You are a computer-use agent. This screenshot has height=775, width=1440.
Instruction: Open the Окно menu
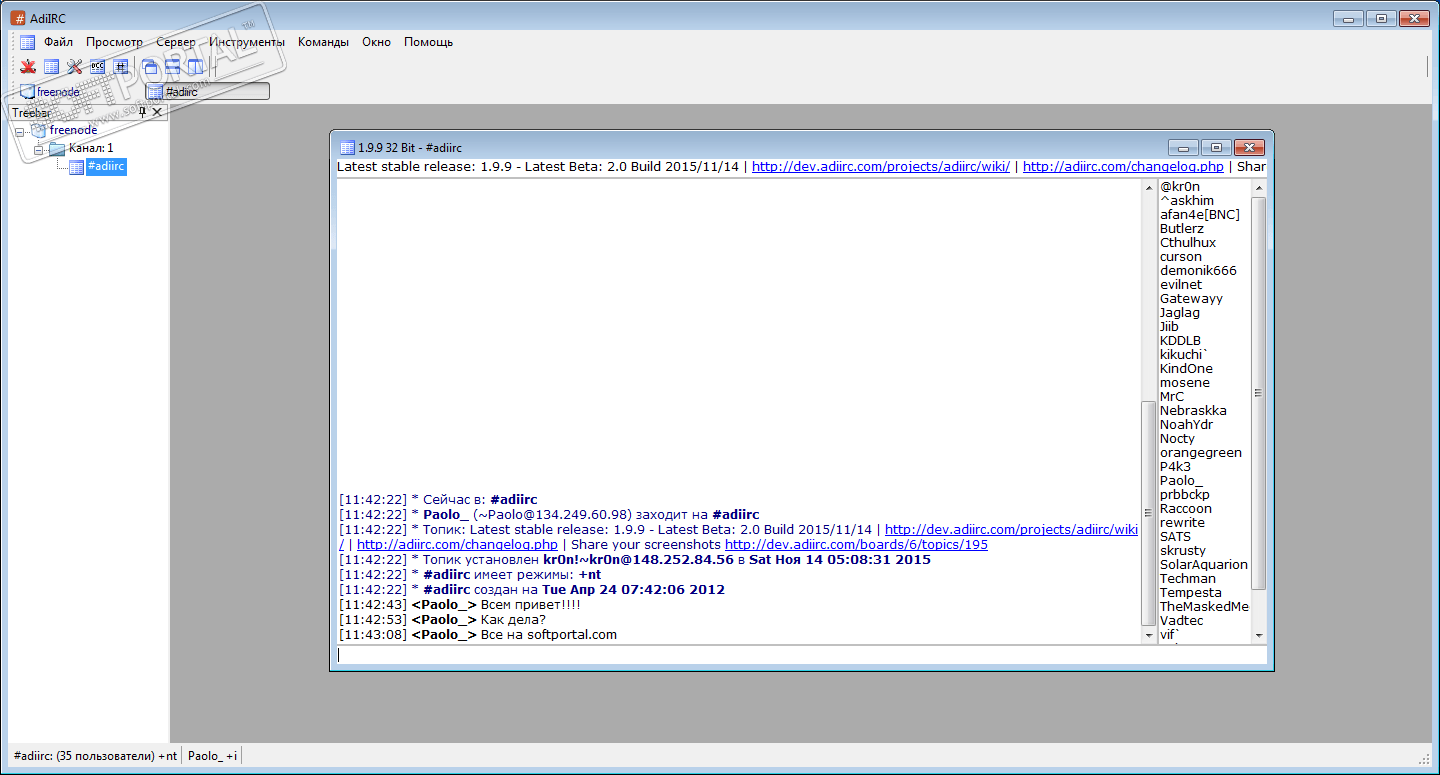[x=376, y=42]
